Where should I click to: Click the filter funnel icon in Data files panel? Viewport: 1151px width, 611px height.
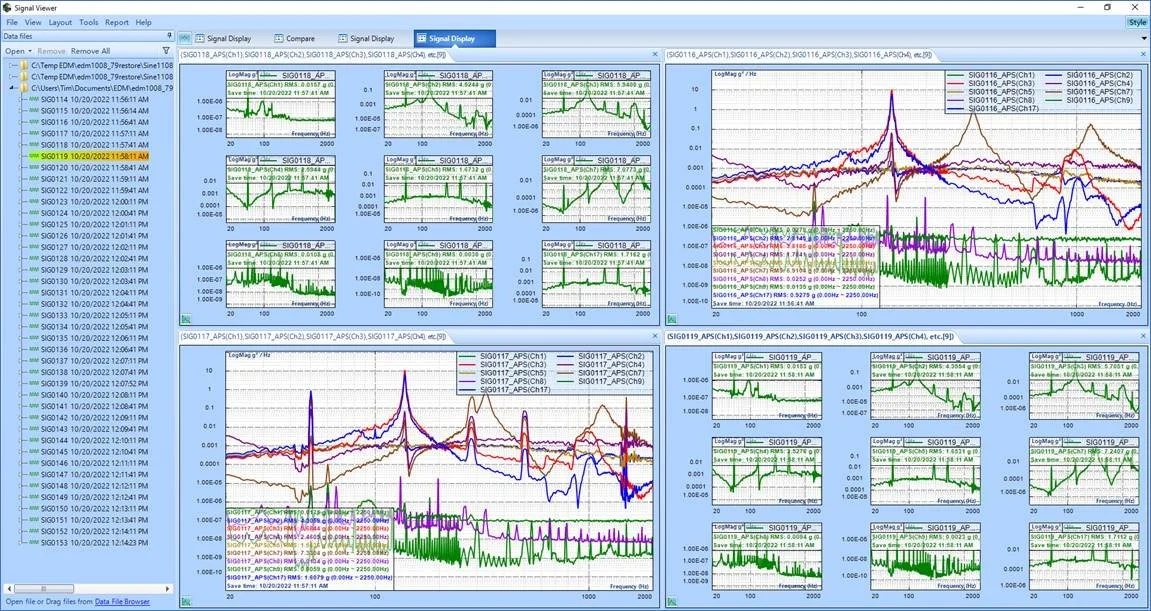click(x=168, y=51)
